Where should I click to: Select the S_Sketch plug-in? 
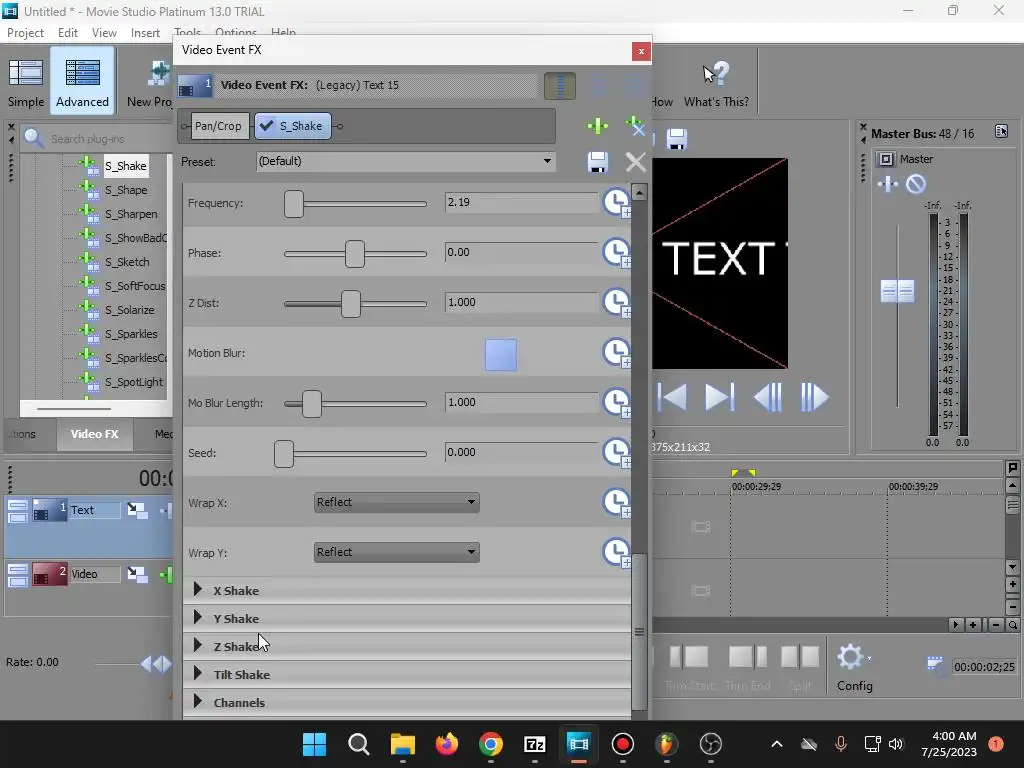click(x=127, y=262)
